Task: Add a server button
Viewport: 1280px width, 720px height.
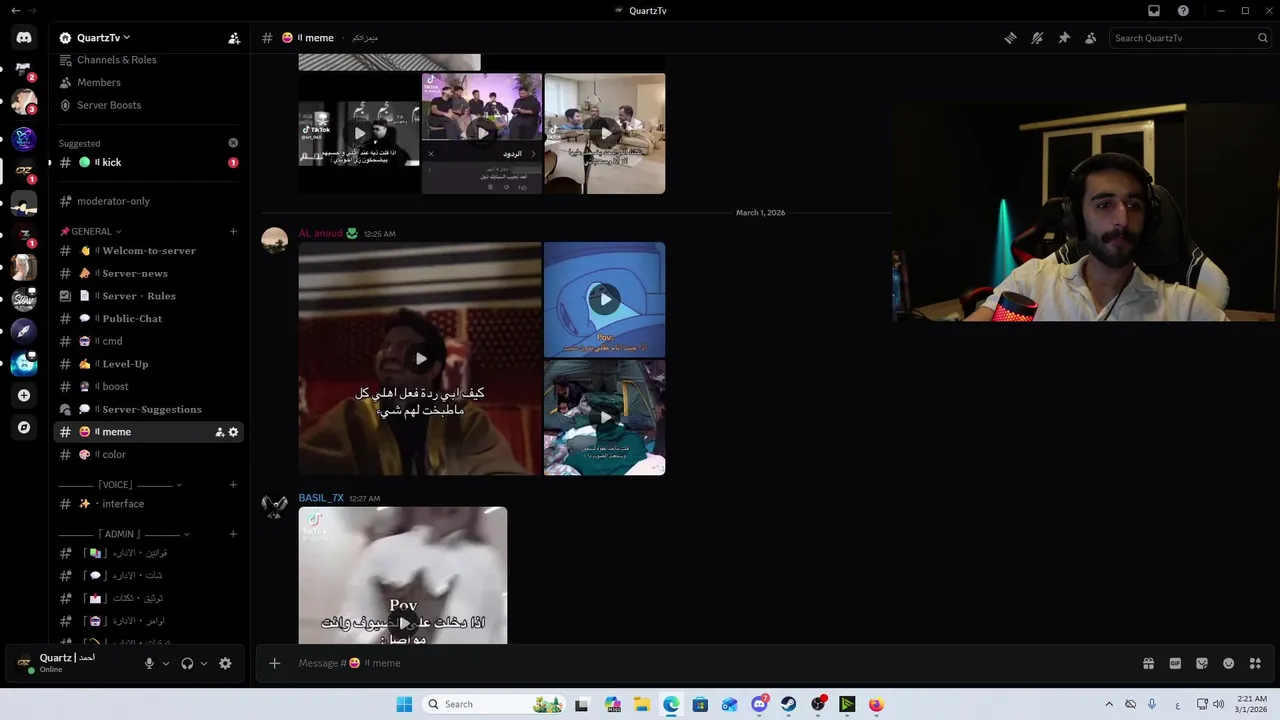Action: (24, 395)
